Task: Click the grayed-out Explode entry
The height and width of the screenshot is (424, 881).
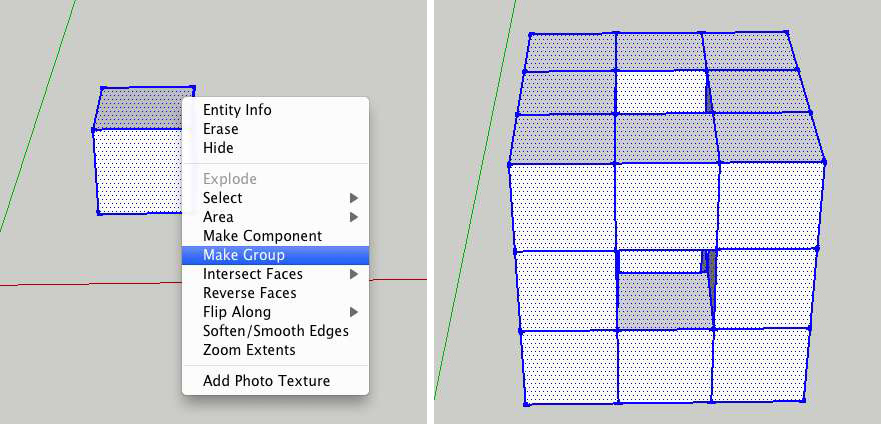Action: click(x=275, y=179)
